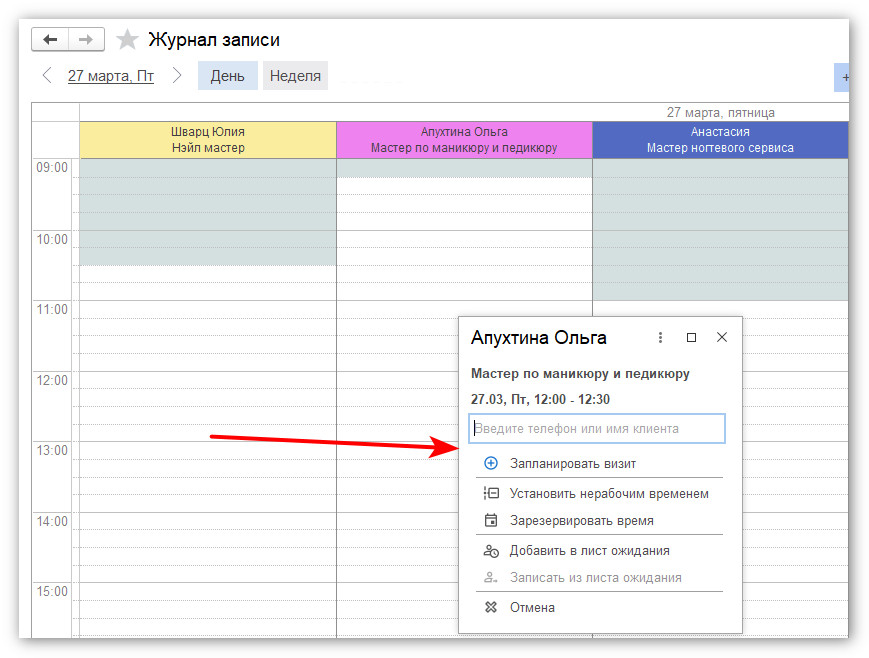Select Анастасия column header
The image size is (869, 658).
(x=720, y=140)
